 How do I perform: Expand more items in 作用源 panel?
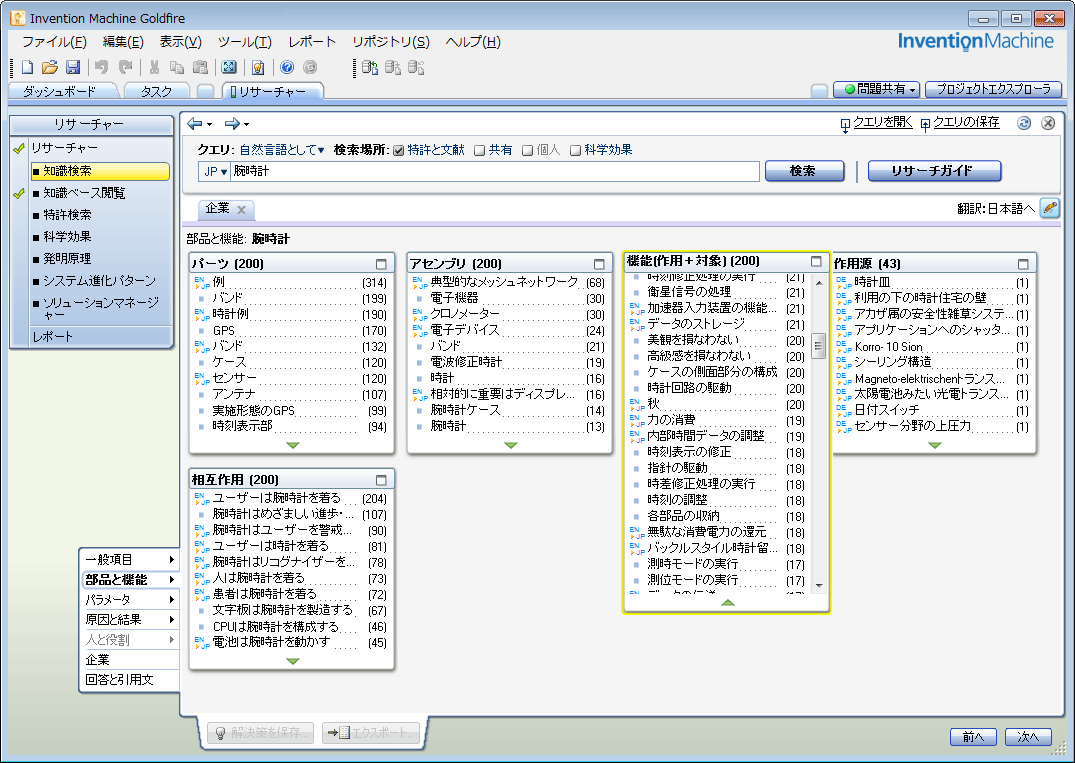934,446
